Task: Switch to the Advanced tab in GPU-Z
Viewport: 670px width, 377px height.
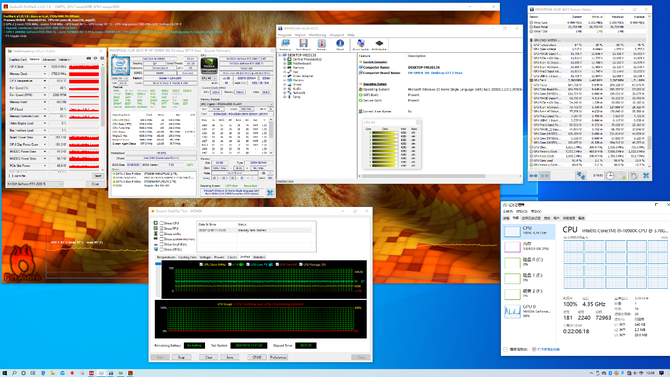Action: [x=49, y=59]
